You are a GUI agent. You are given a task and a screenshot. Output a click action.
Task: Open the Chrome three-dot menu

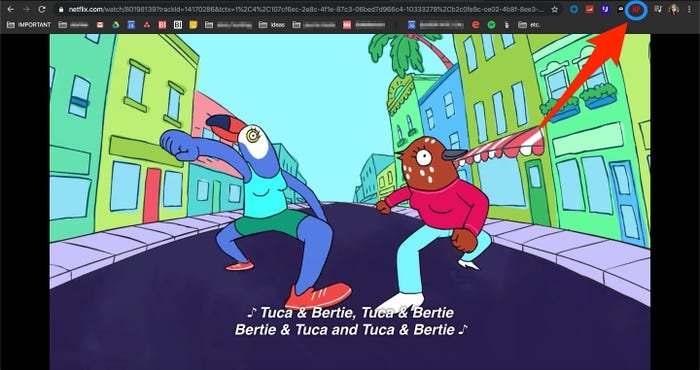point(690,9)
